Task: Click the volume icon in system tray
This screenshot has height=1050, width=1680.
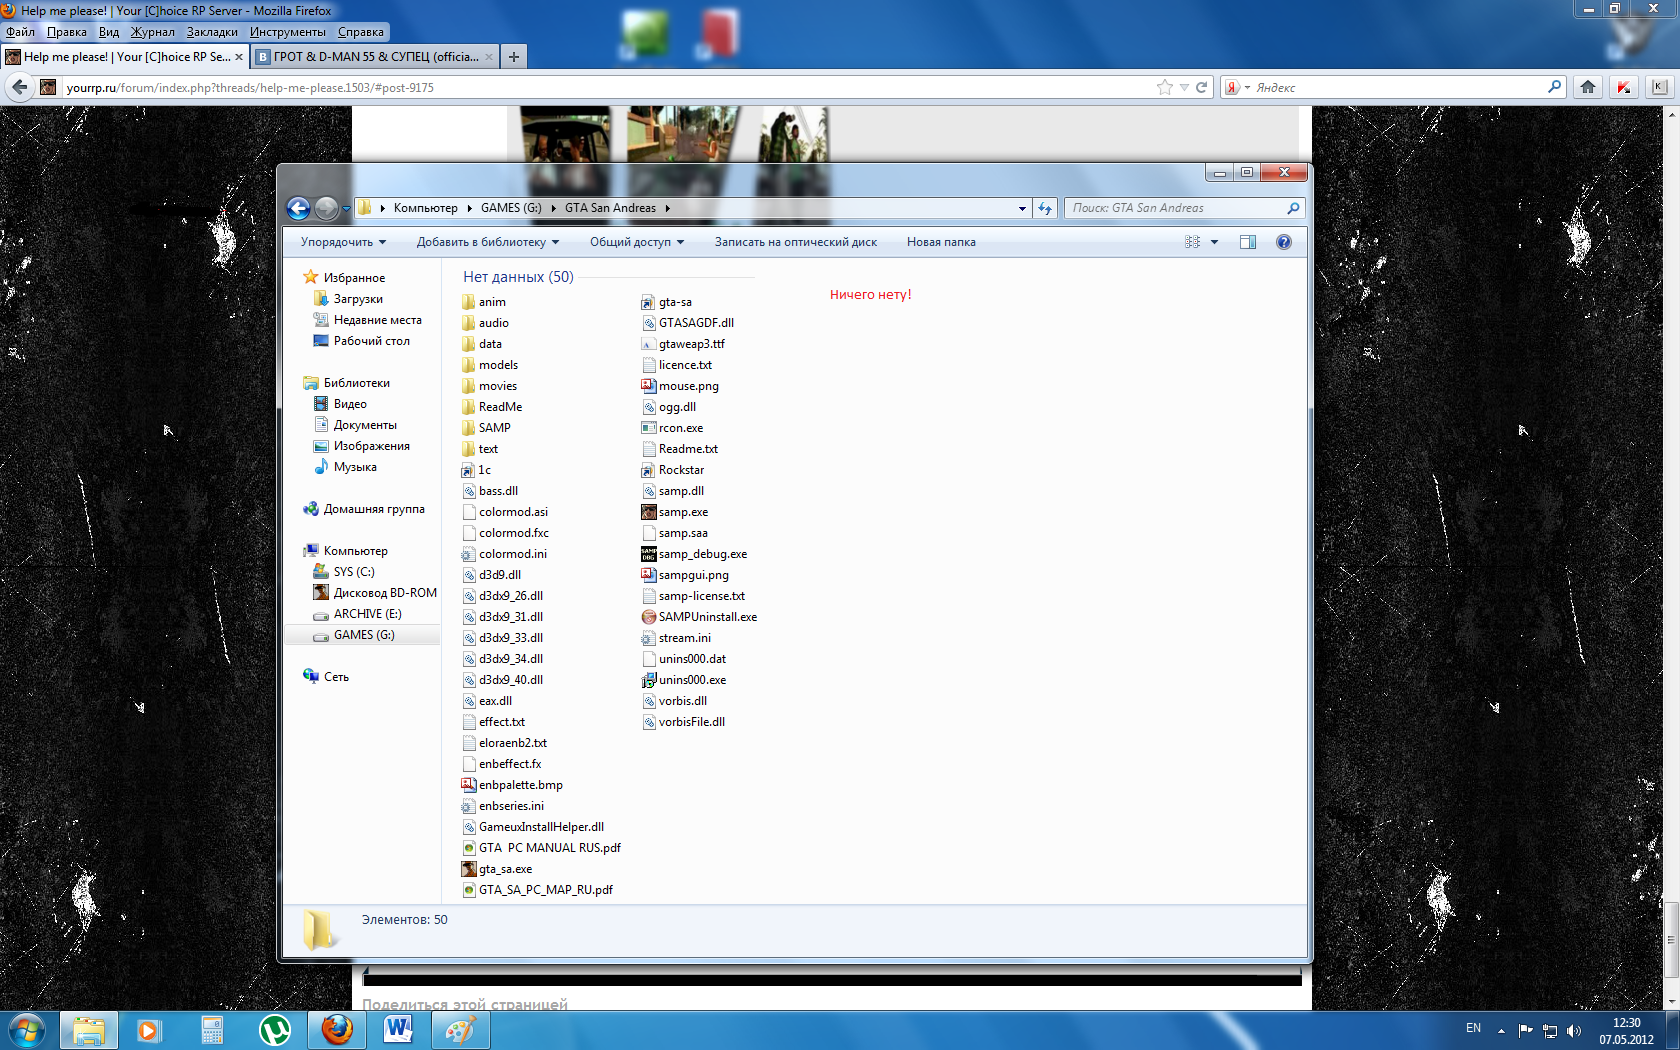Action: 1573,1030
